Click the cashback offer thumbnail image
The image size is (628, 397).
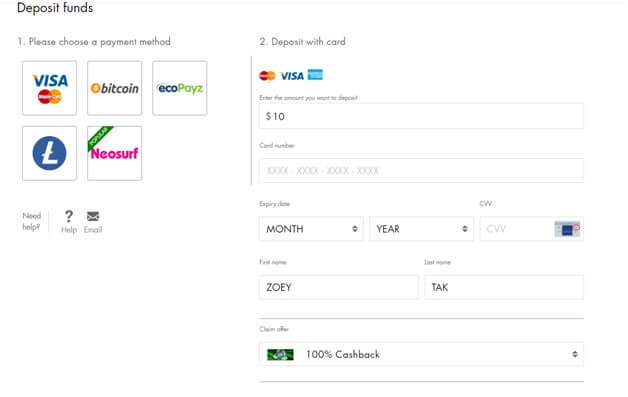pyautogui.click(x=280, y=355)
